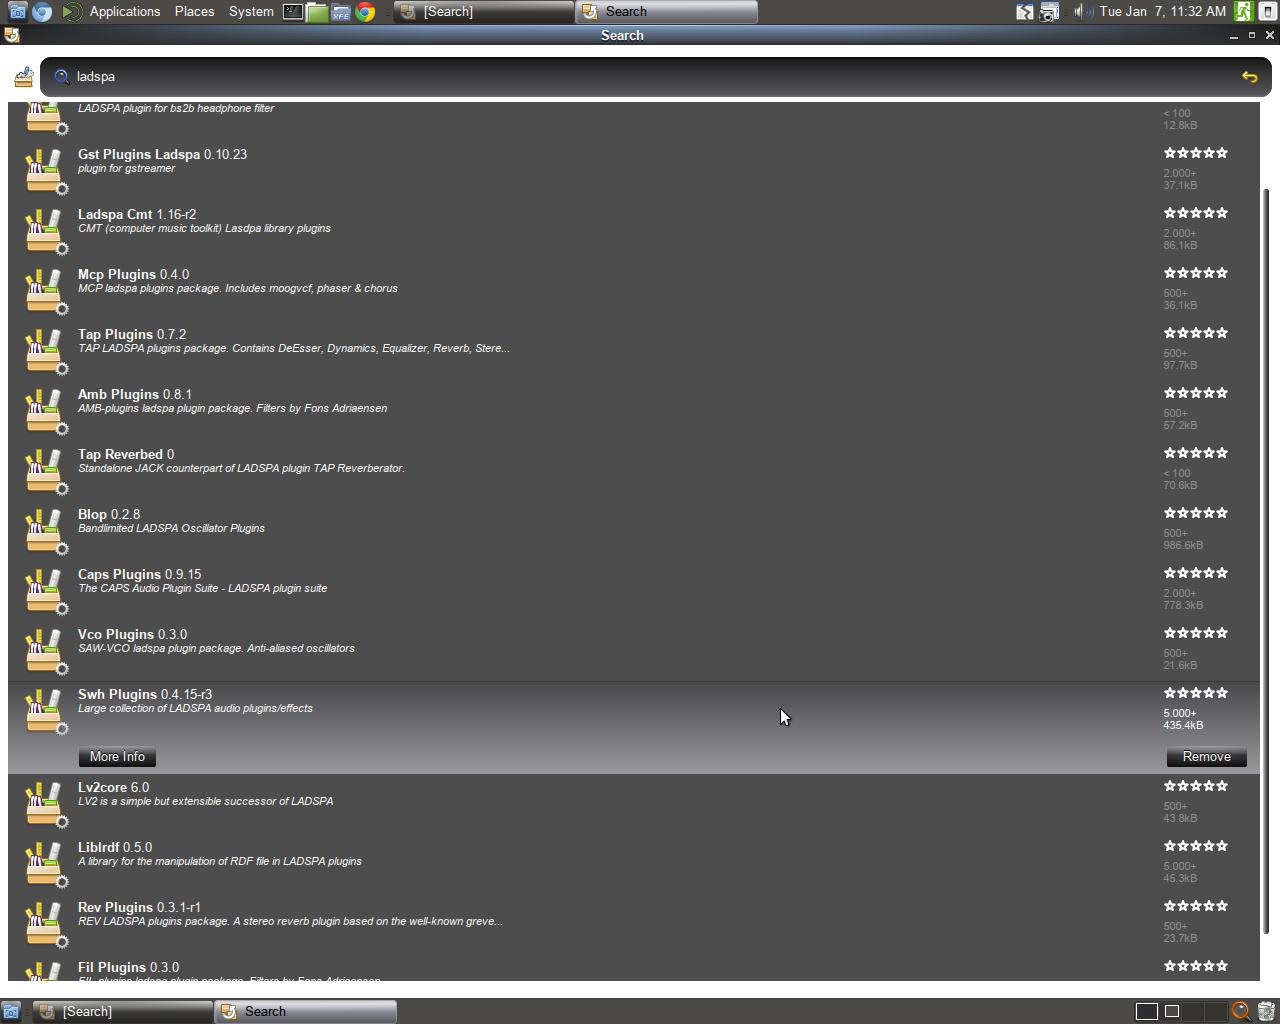Click the Caps Plugins package icon

(x=45, y=590)
